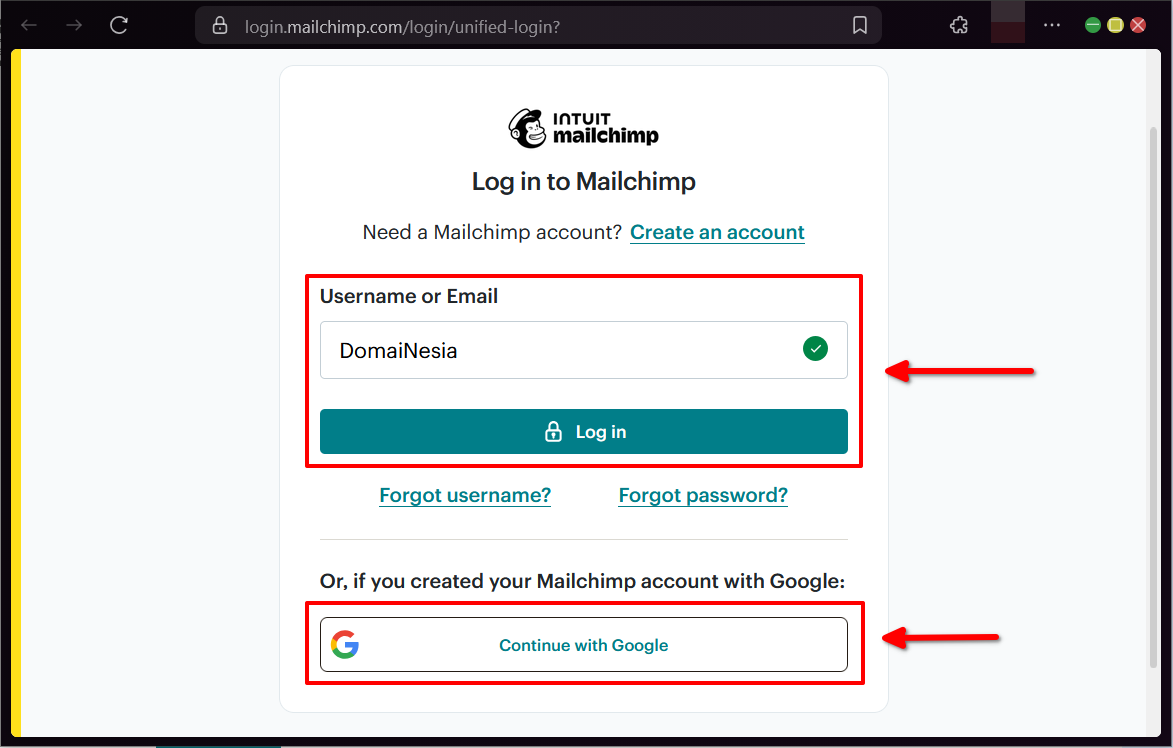Image resolution: width=1173 pixels, height=748 pixels.
Task: Click the Intuit Mailchimp logo
Action: [x=583, y=125]
